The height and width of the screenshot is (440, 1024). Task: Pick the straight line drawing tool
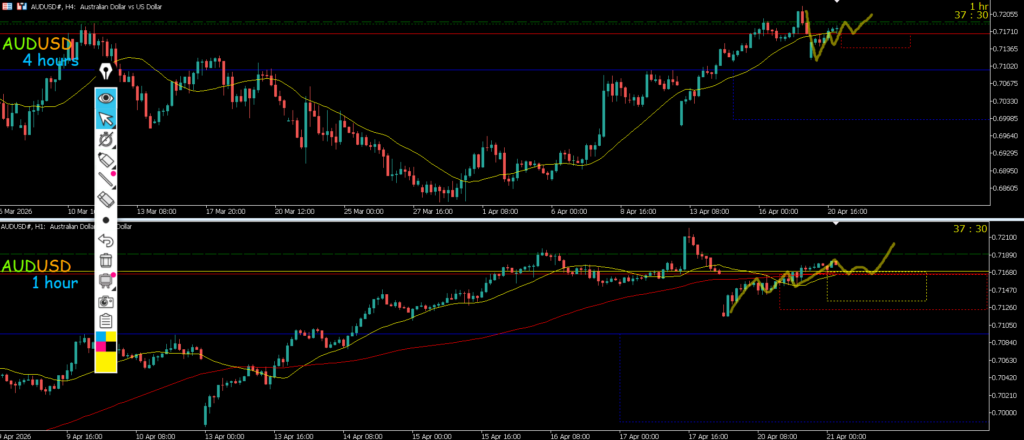(106, 180)
